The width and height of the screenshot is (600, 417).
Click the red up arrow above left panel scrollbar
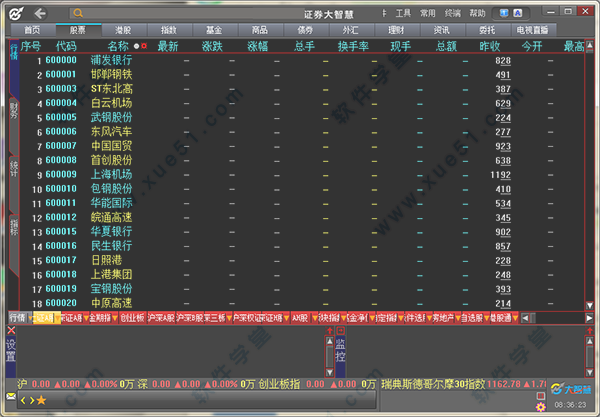pos(329,330)
